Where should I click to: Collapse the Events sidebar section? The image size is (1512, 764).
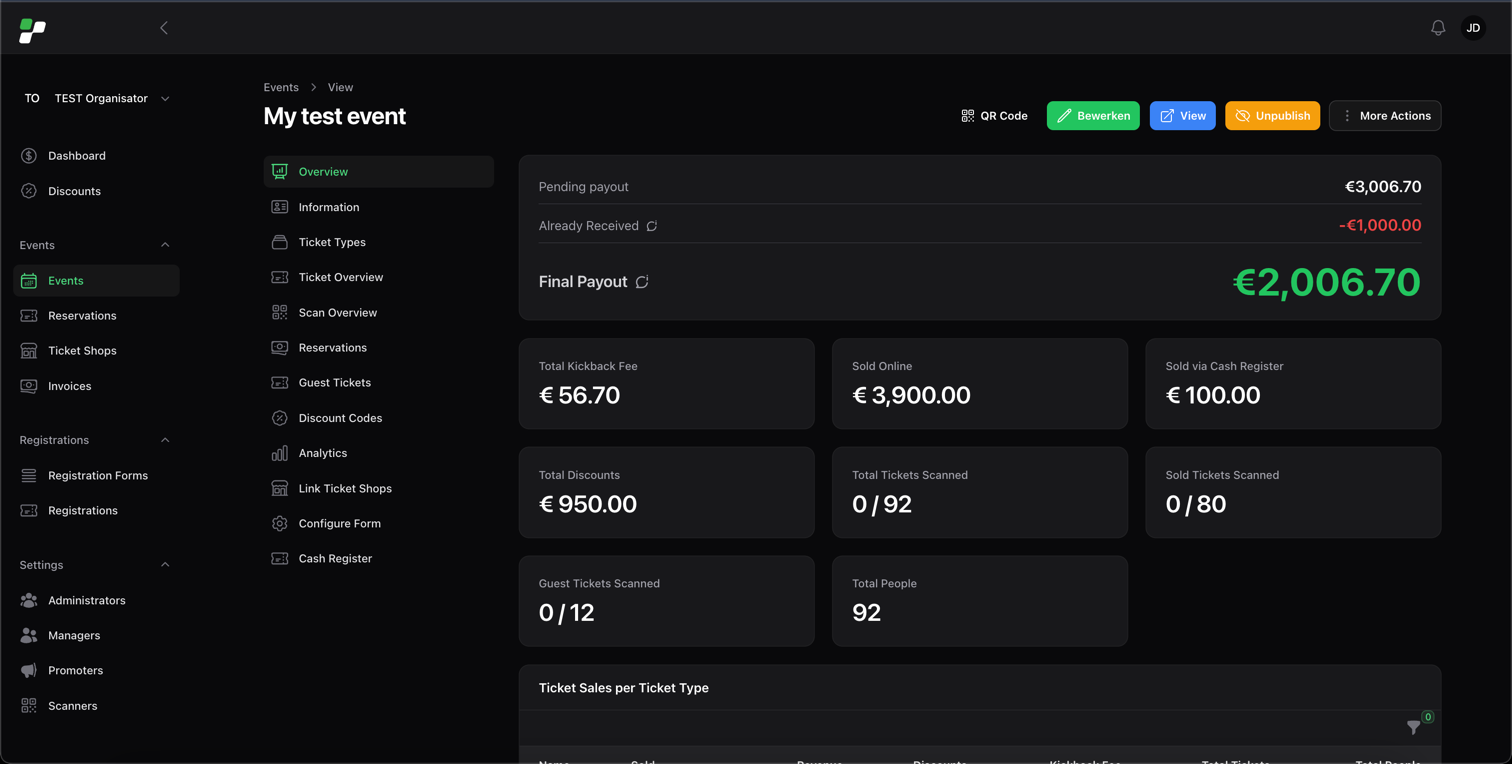point(165,245)
